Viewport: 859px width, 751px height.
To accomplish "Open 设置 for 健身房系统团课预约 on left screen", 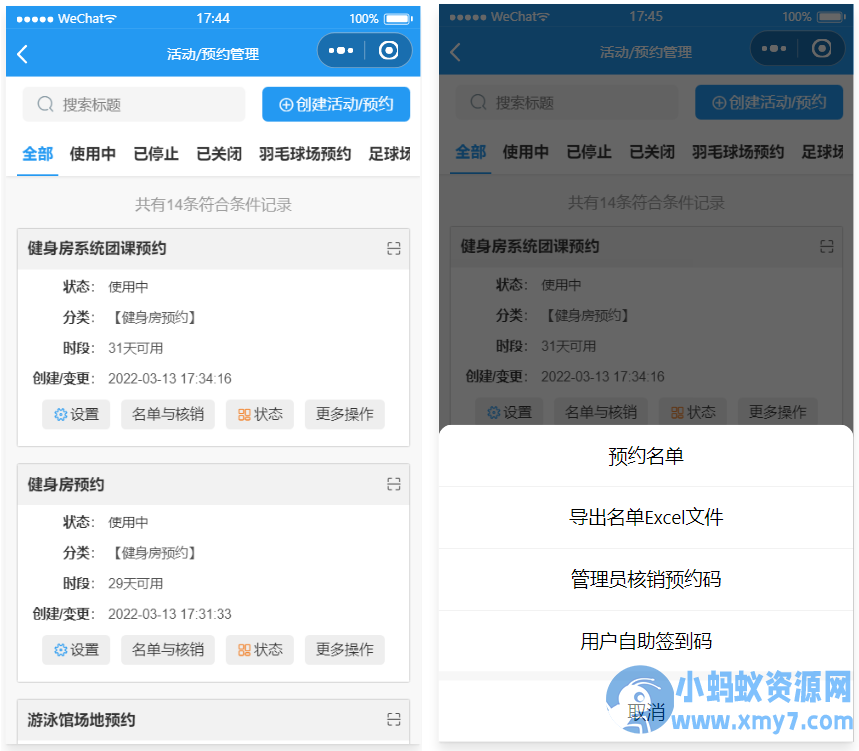I will click(x=76, y=414).
